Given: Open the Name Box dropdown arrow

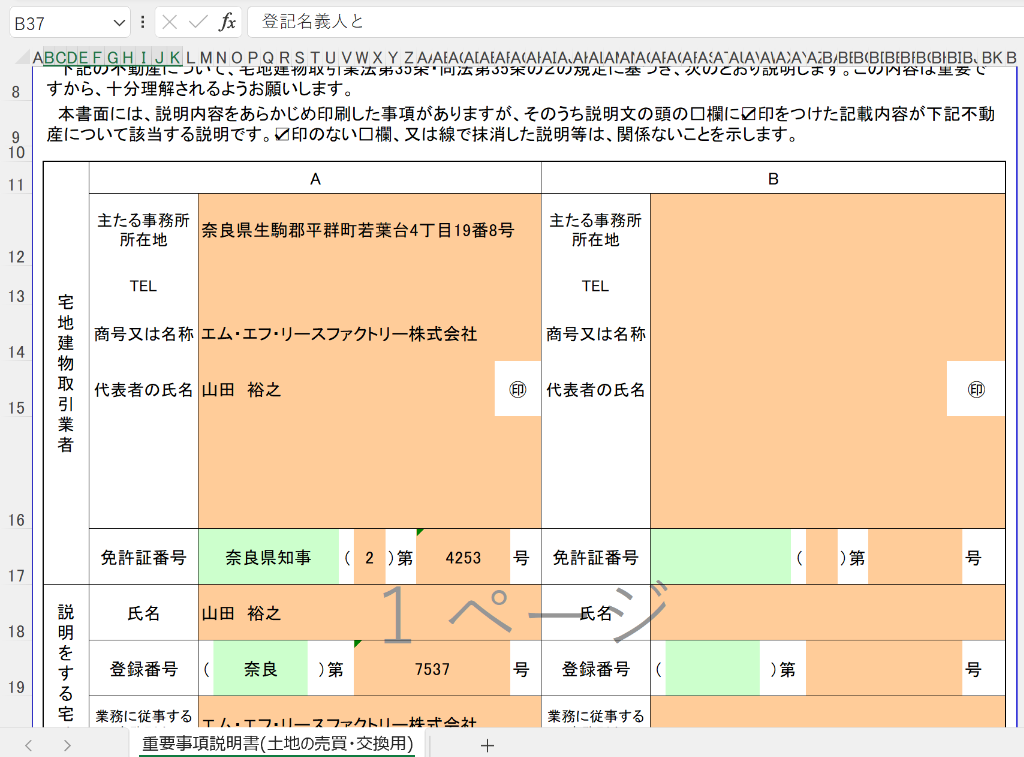Looking at the screenshot, I should coord(120,22).
